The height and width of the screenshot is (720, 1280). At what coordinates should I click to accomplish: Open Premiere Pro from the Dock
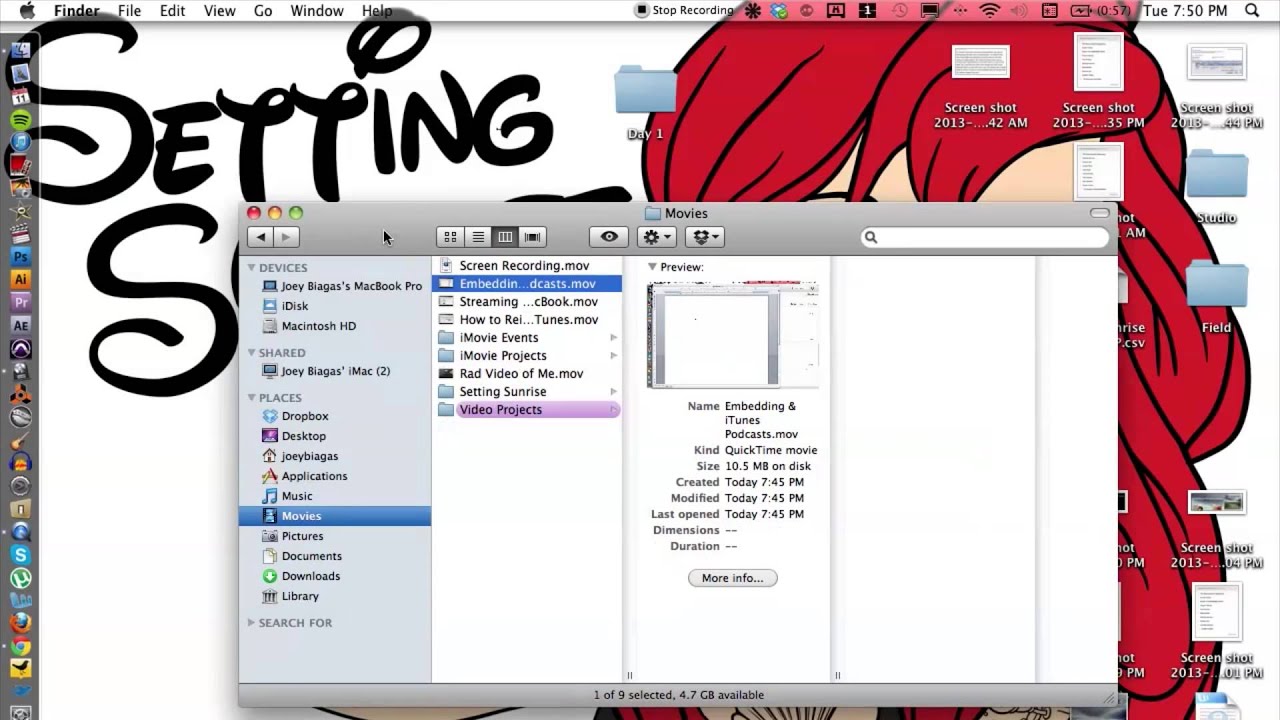20,303
